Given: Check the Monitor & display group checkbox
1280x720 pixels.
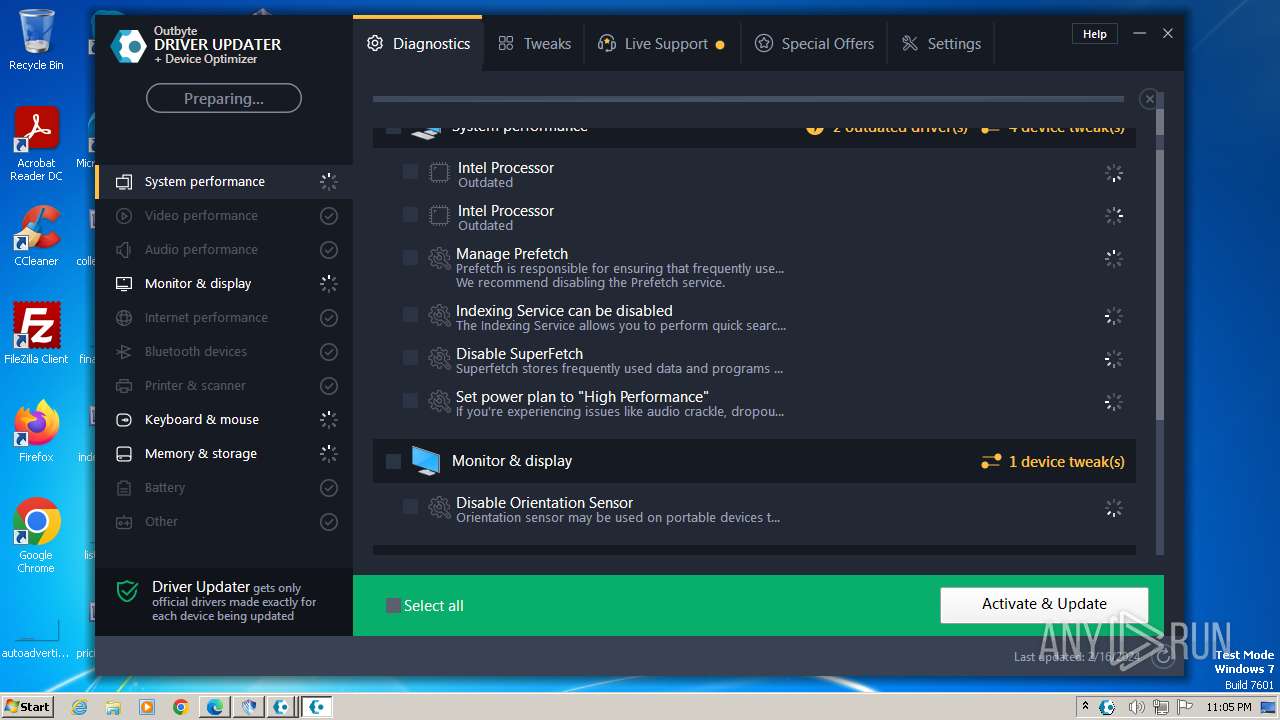Looking at the screenshot, I should tap(393, 461).
